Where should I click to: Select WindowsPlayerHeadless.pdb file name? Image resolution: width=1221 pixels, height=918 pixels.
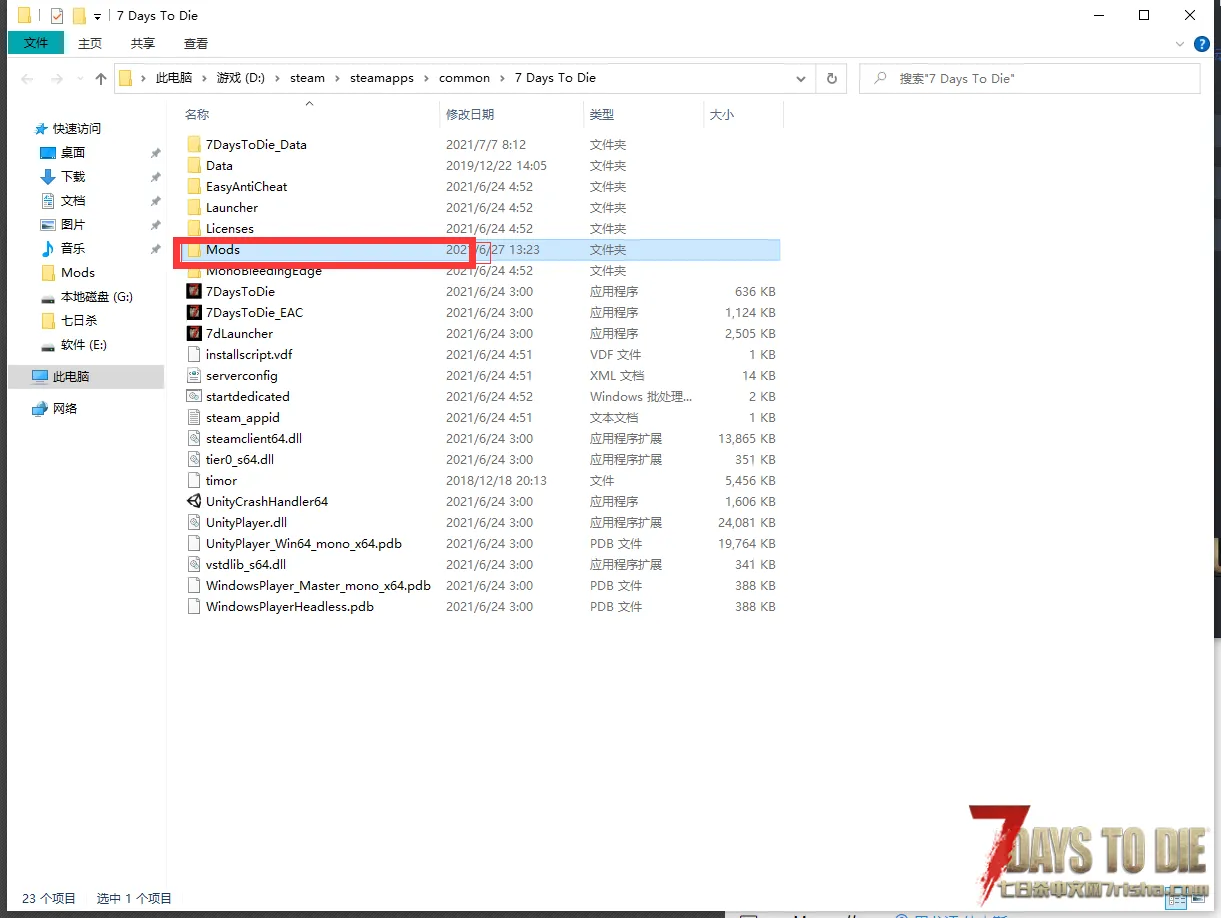click(x=290, y=607)
